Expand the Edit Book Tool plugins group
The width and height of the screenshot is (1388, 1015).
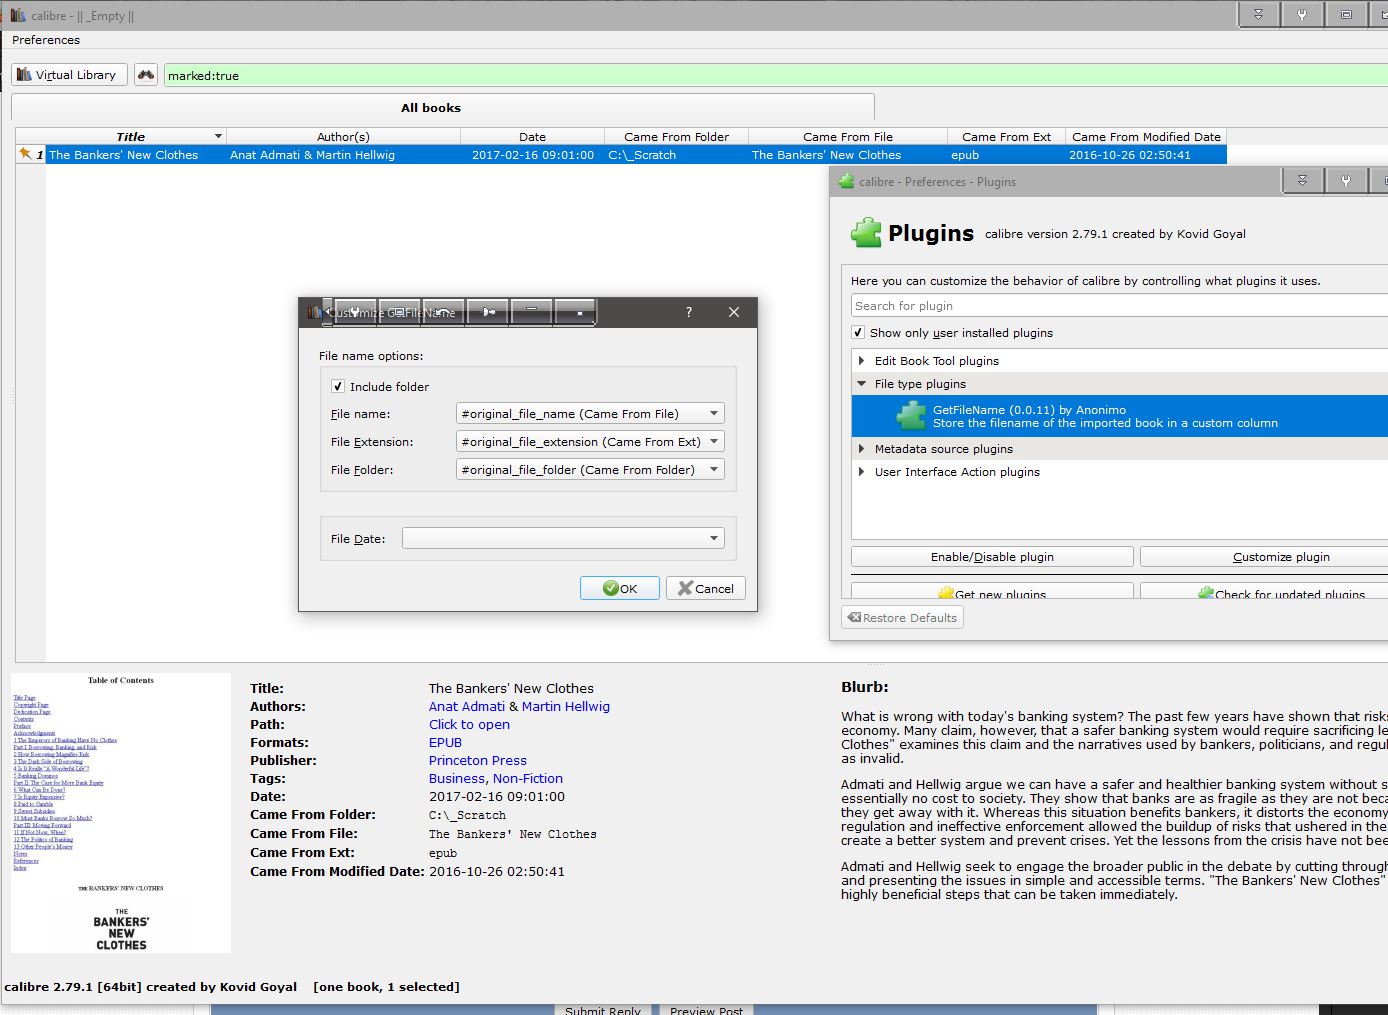[861, 360]
